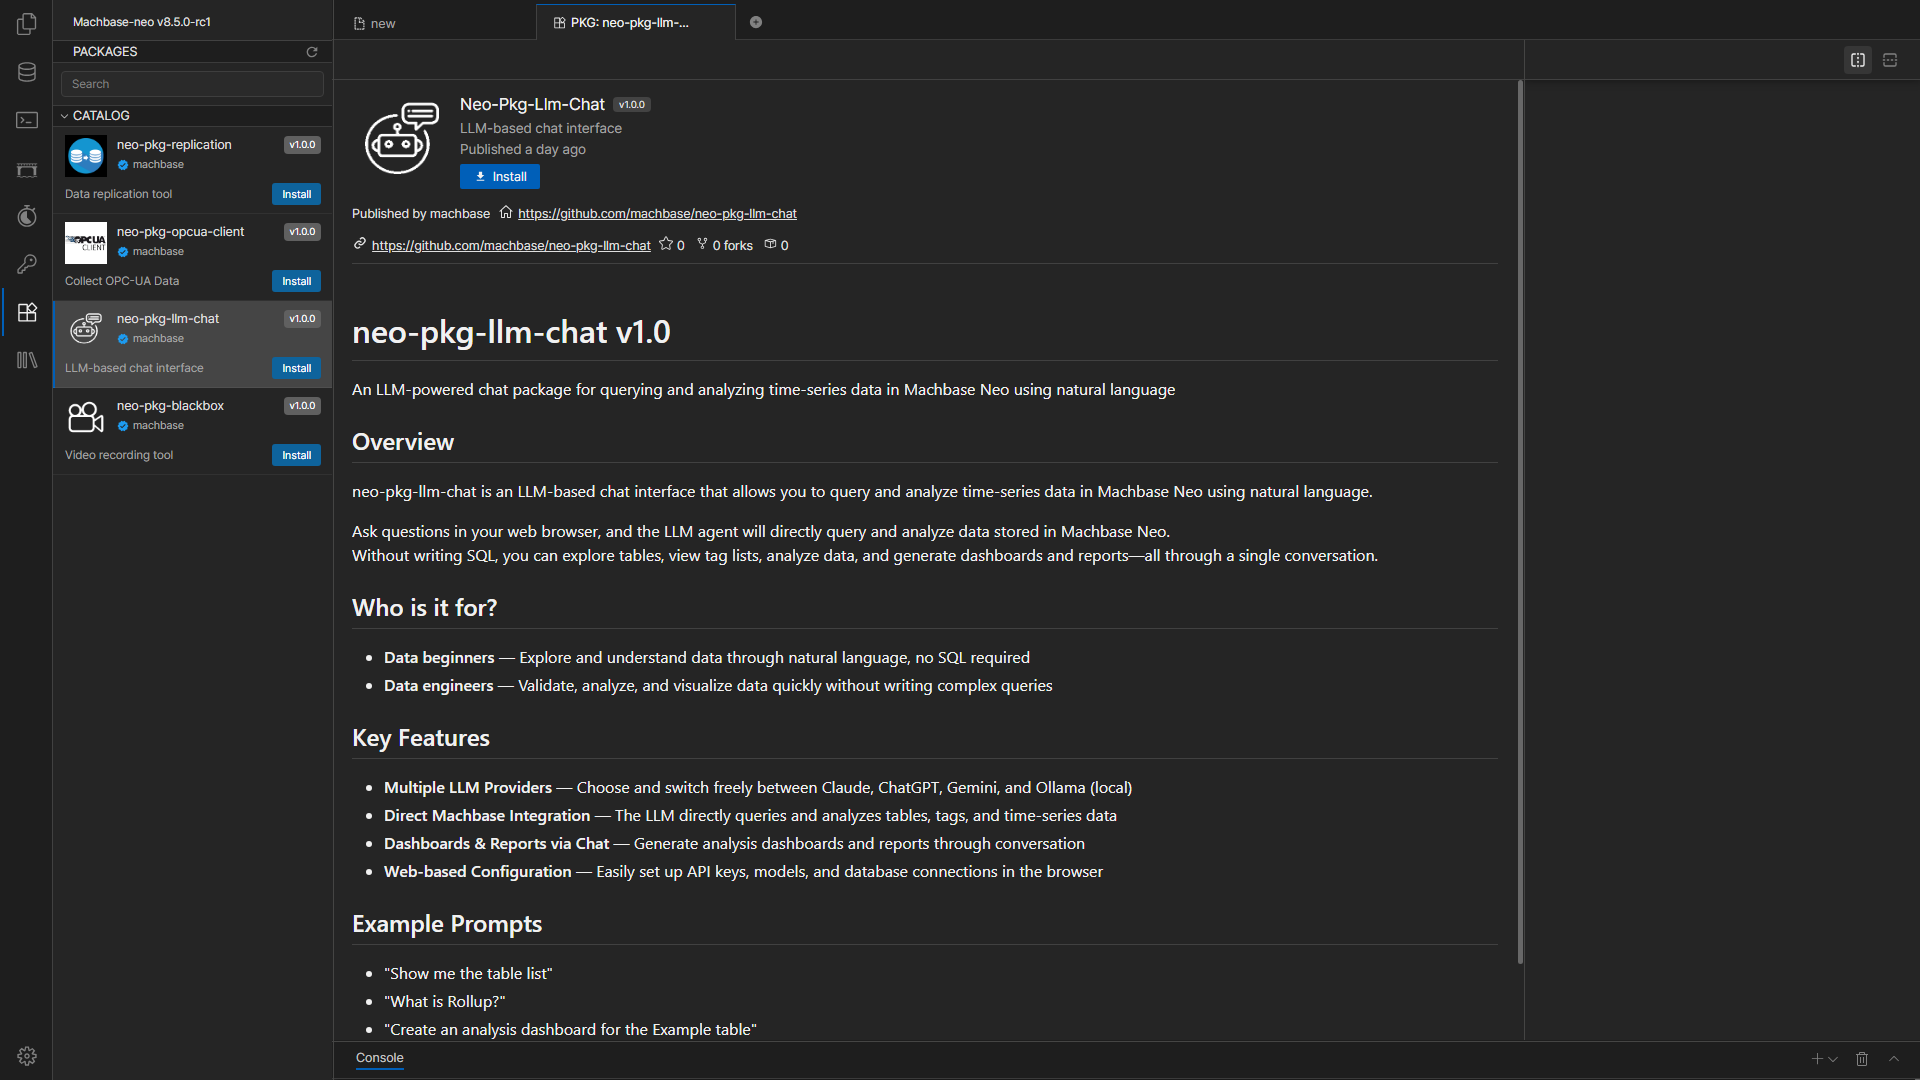Split the editor vertically

click(1858, 60)
